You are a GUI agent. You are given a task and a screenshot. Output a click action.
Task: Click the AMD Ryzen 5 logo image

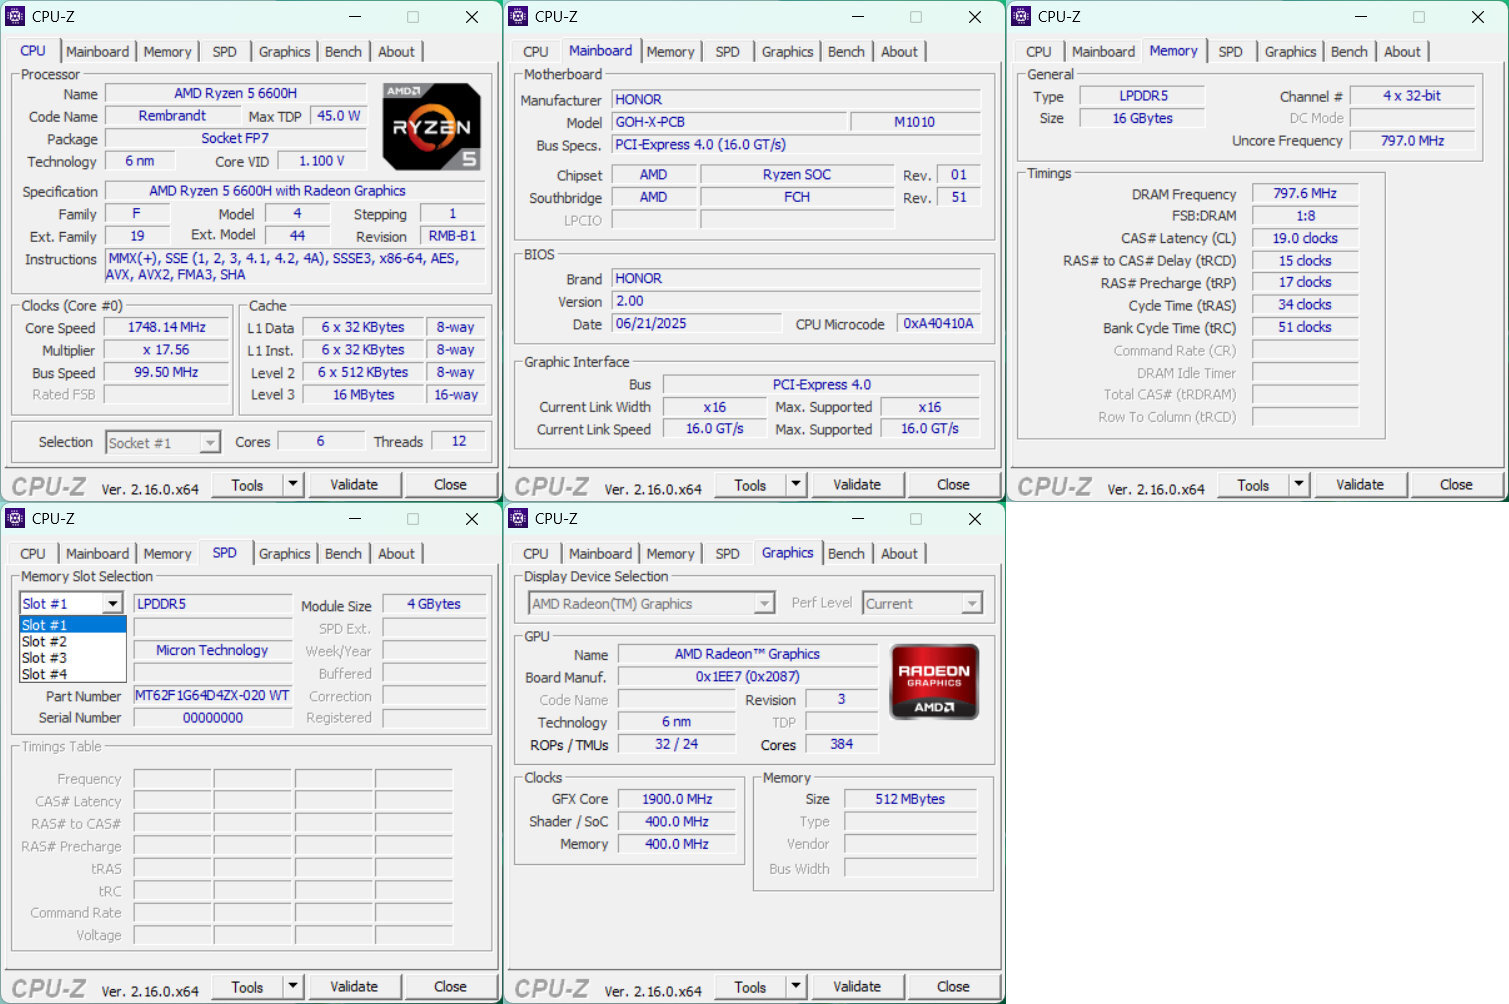tap(432, 127)
